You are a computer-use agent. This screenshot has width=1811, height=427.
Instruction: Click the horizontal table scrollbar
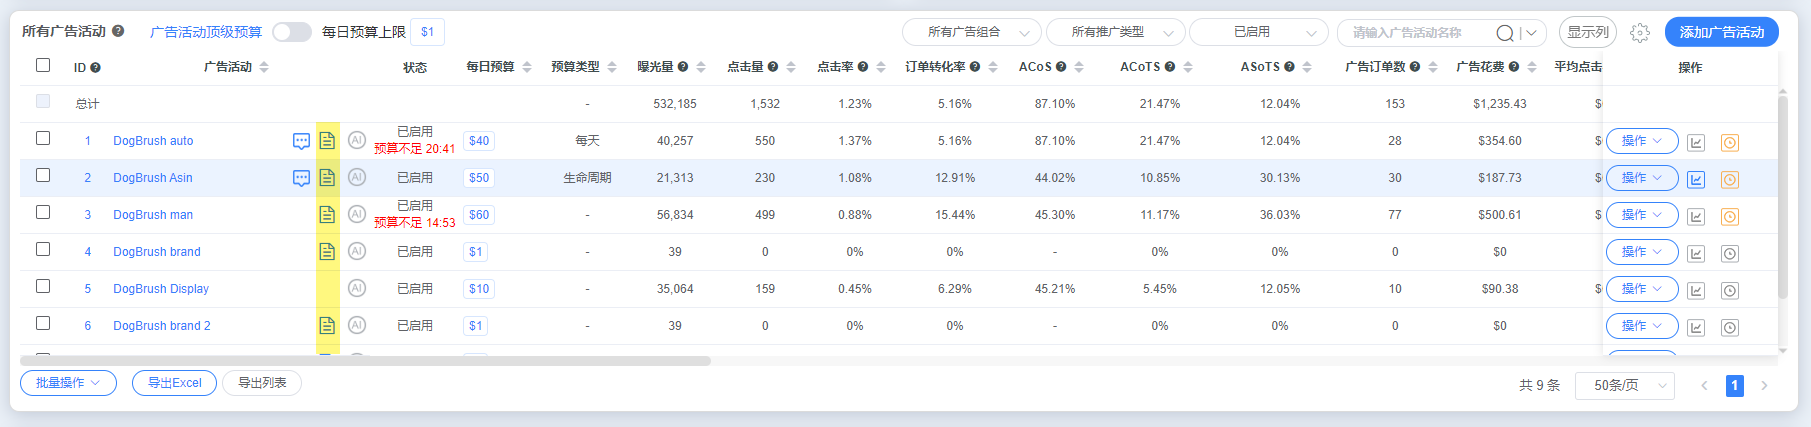click(x=365, y=361)
